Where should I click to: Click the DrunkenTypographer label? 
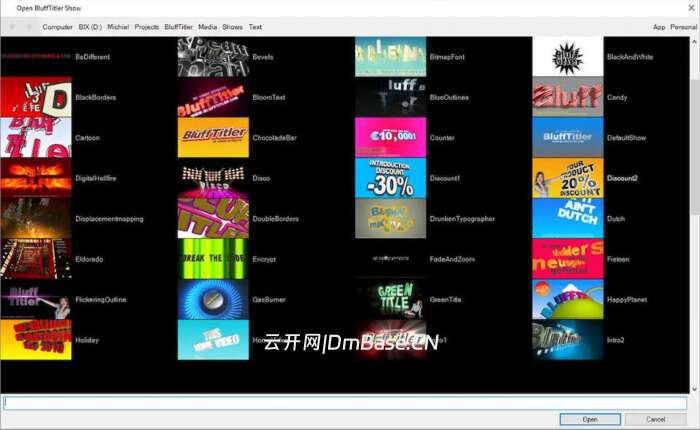[462, 219]
